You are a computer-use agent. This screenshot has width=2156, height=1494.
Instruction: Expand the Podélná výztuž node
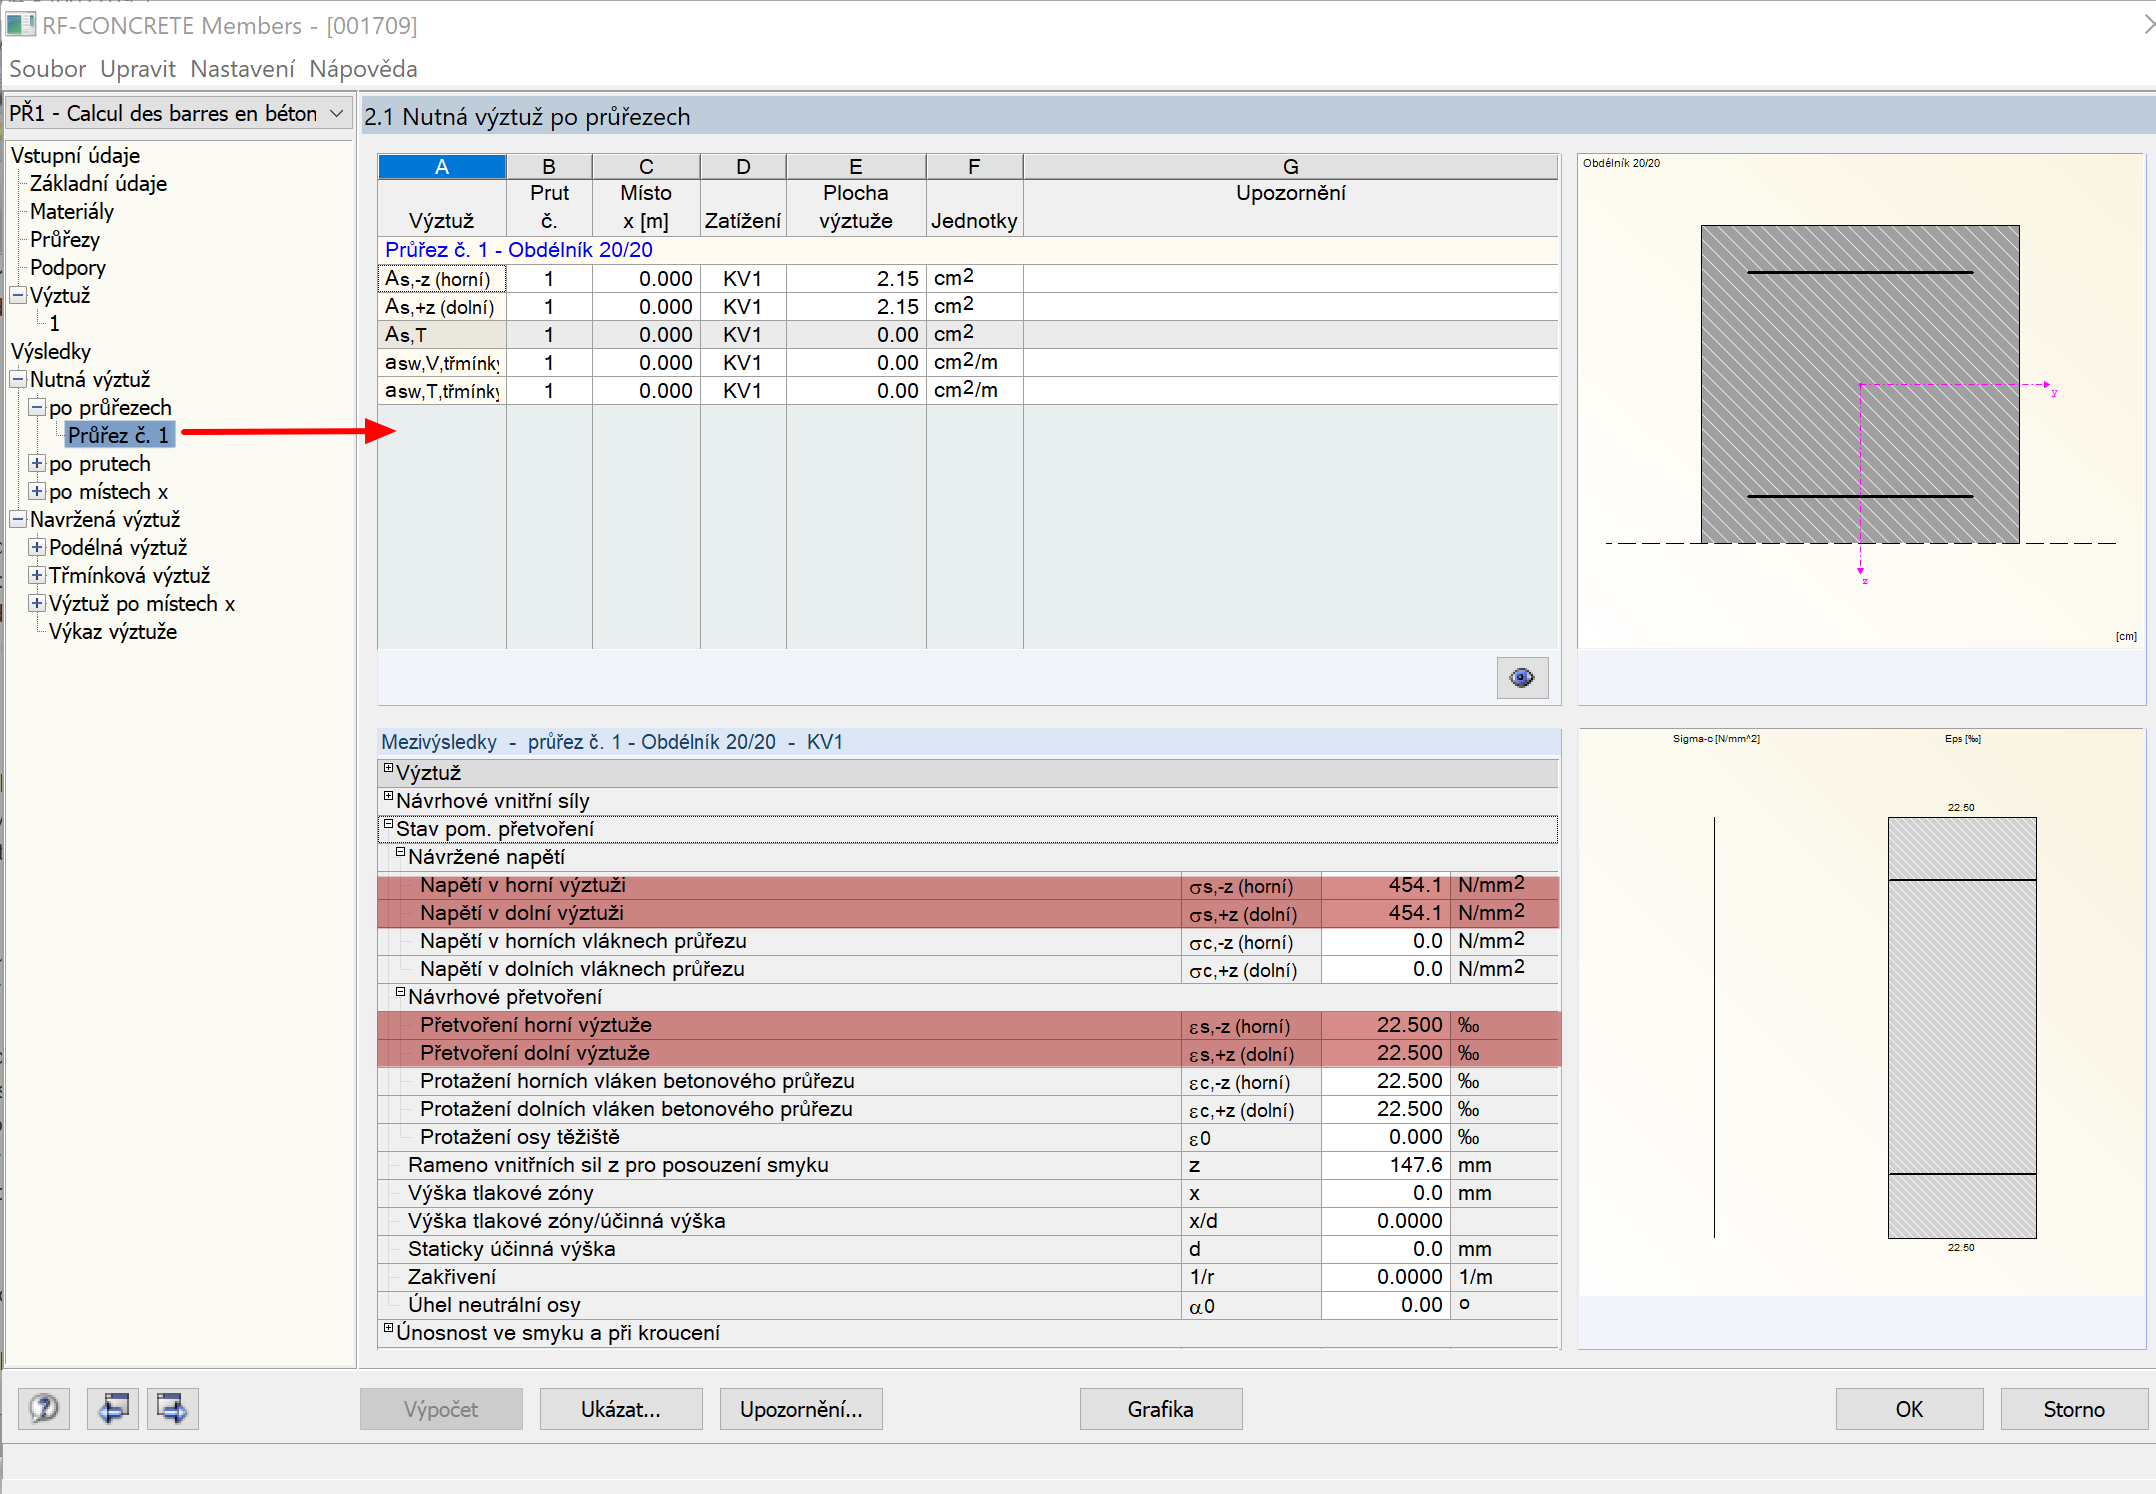pos(37,547)
